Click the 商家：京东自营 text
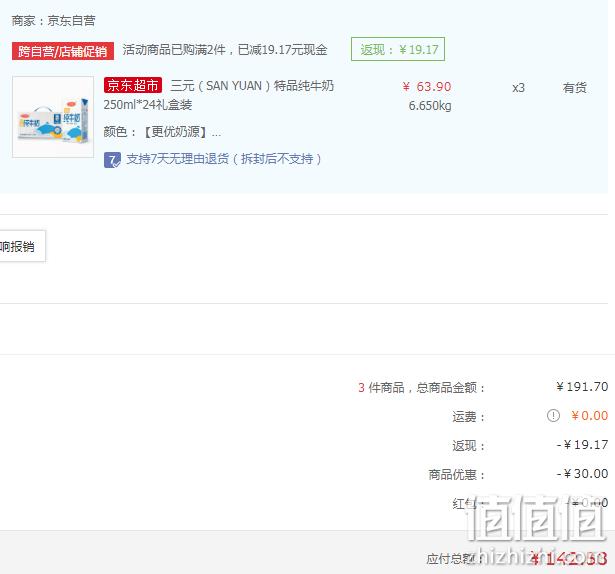The width and height of the screenshot is (615, 574). (53, 20)
